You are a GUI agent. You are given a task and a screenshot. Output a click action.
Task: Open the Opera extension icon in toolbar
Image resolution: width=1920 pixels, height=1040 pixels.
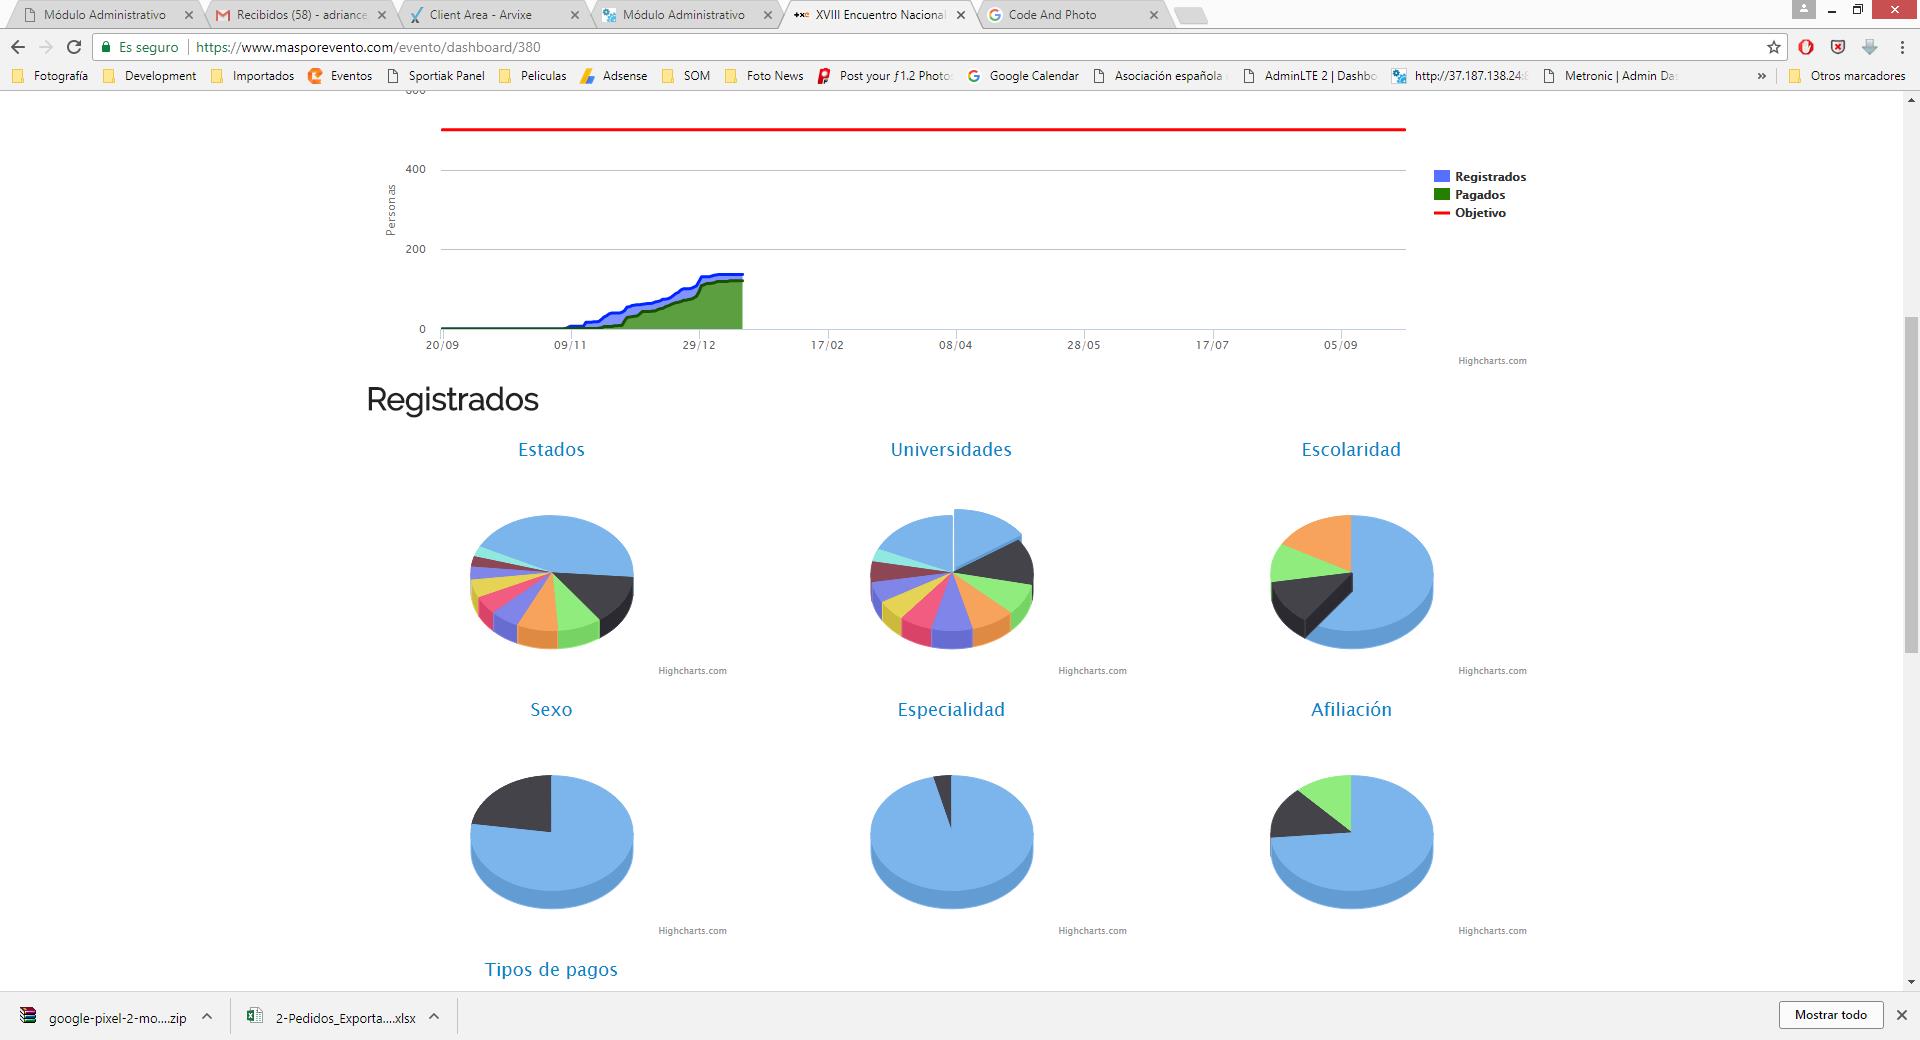pos(1806,47)
